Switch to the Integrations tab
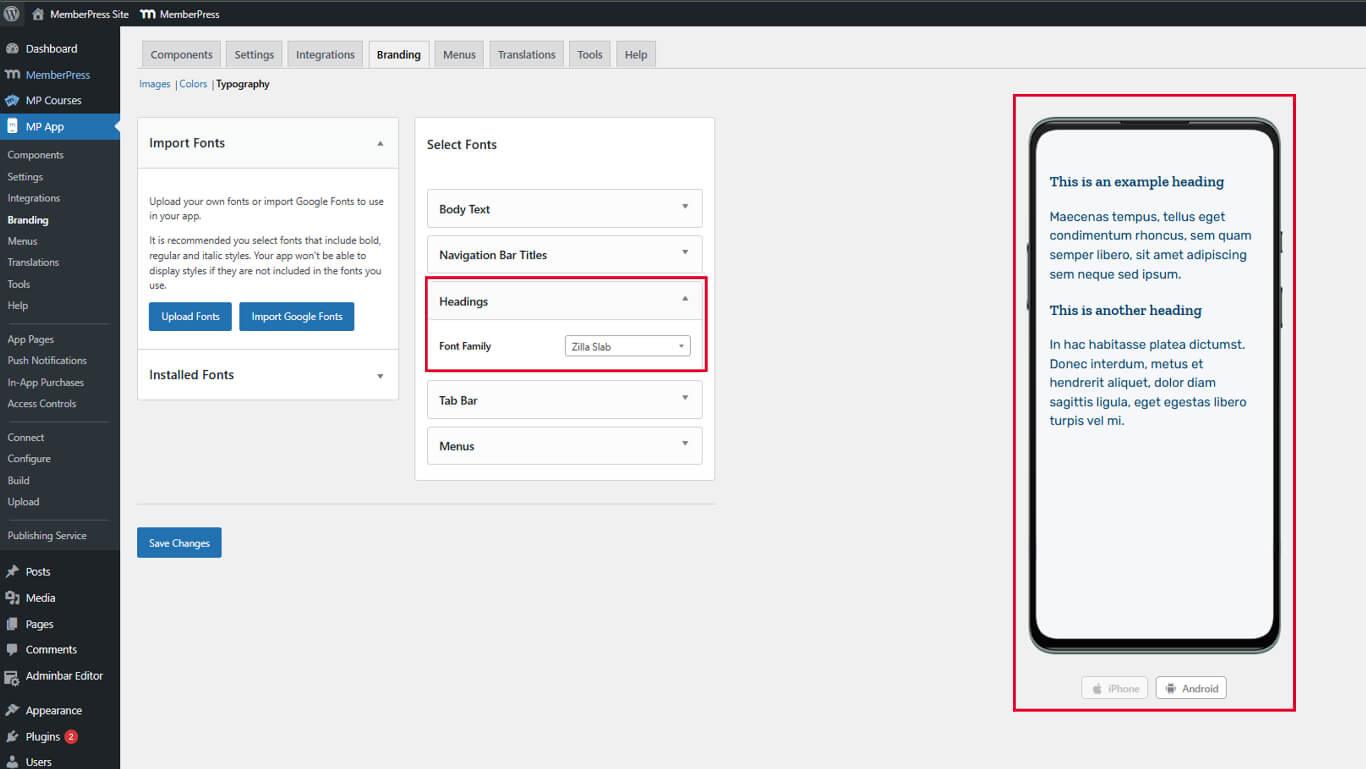The image size is (1366, 769). coord(325,55)
